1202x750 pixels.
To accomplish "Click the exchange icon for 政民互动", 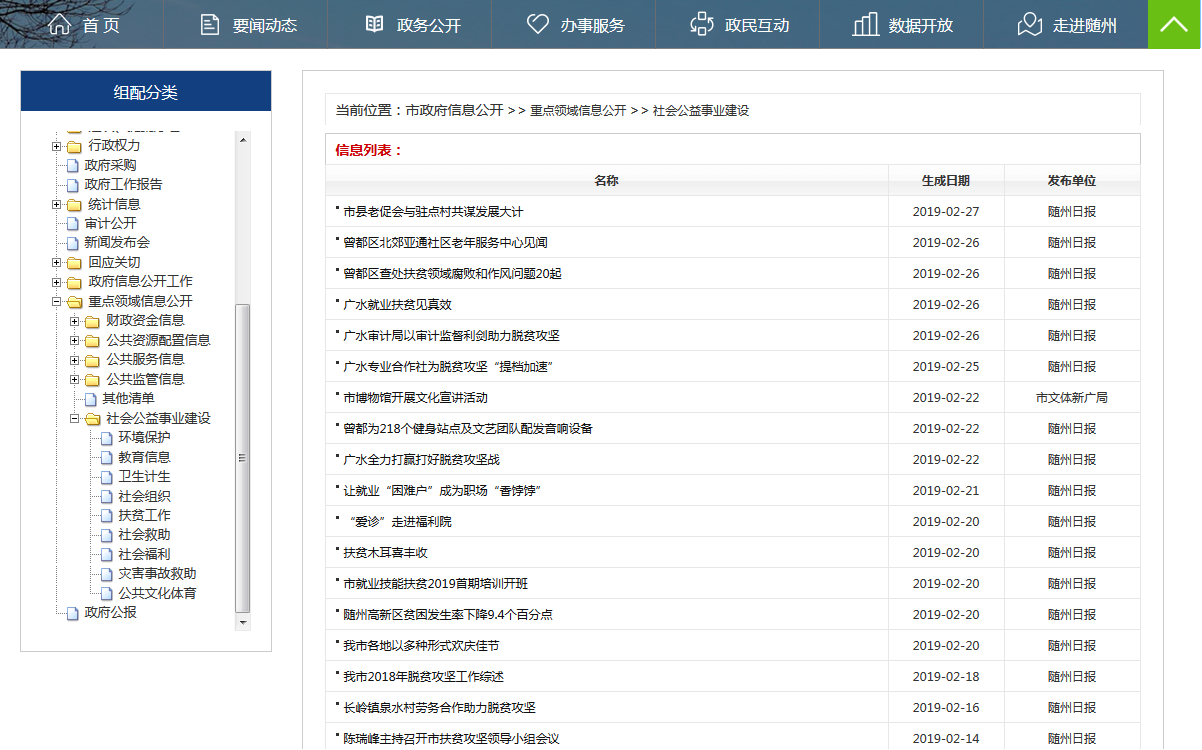I will (x=702, y=24).
